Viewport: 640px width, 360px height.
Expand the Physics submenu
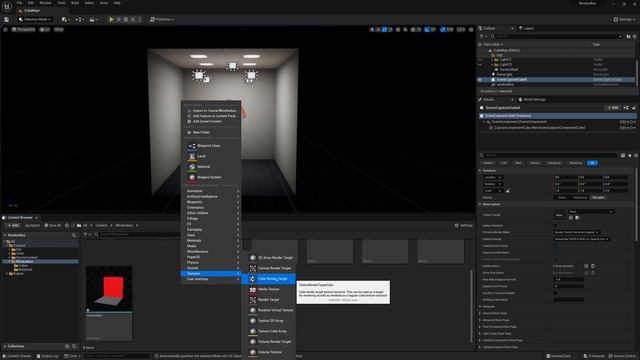(x=211, y=263)
